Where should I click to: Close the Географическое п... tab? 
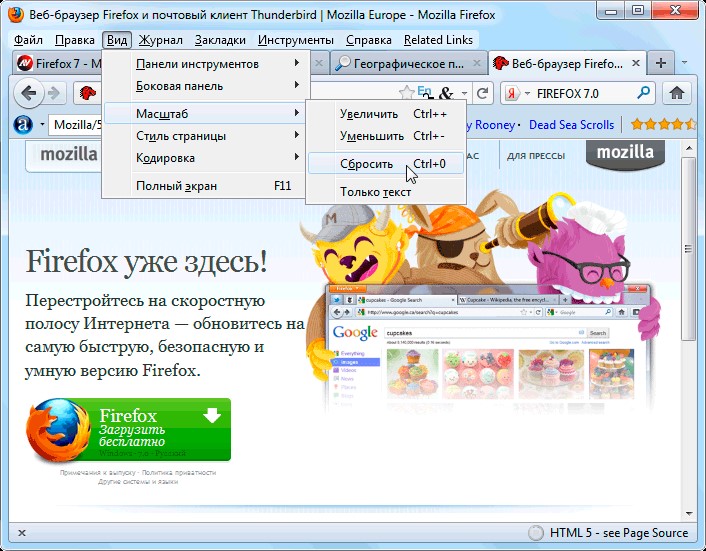tap(476, 63)
